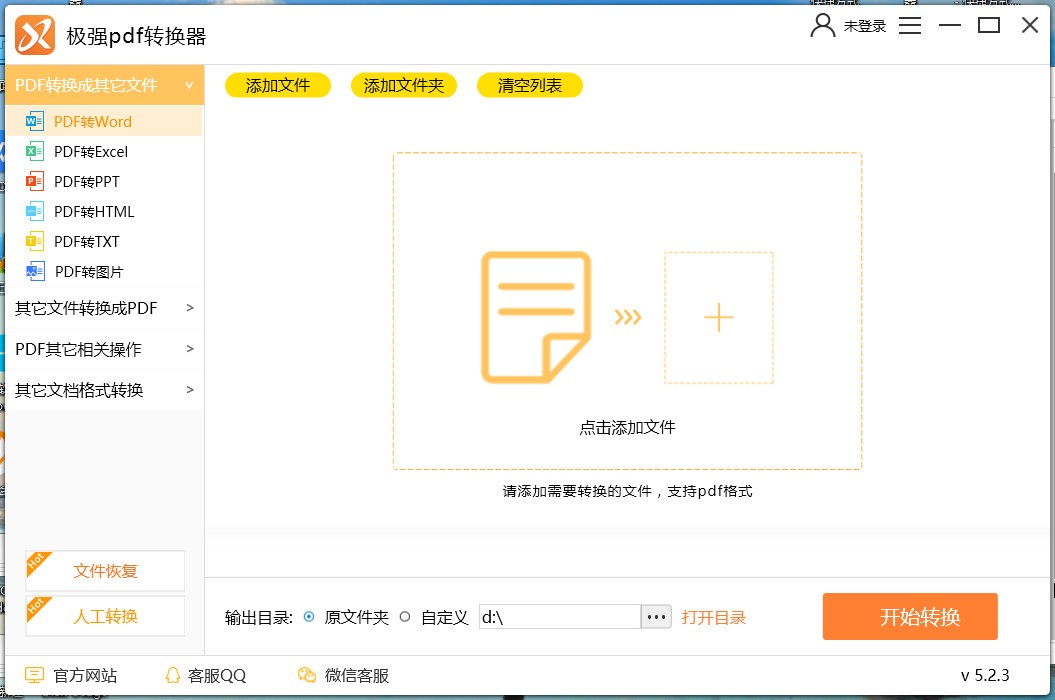This screenshot has height=700, width=1055.
Task: Click the 极强pdf转换器 title text
Action: click(137, 36)
